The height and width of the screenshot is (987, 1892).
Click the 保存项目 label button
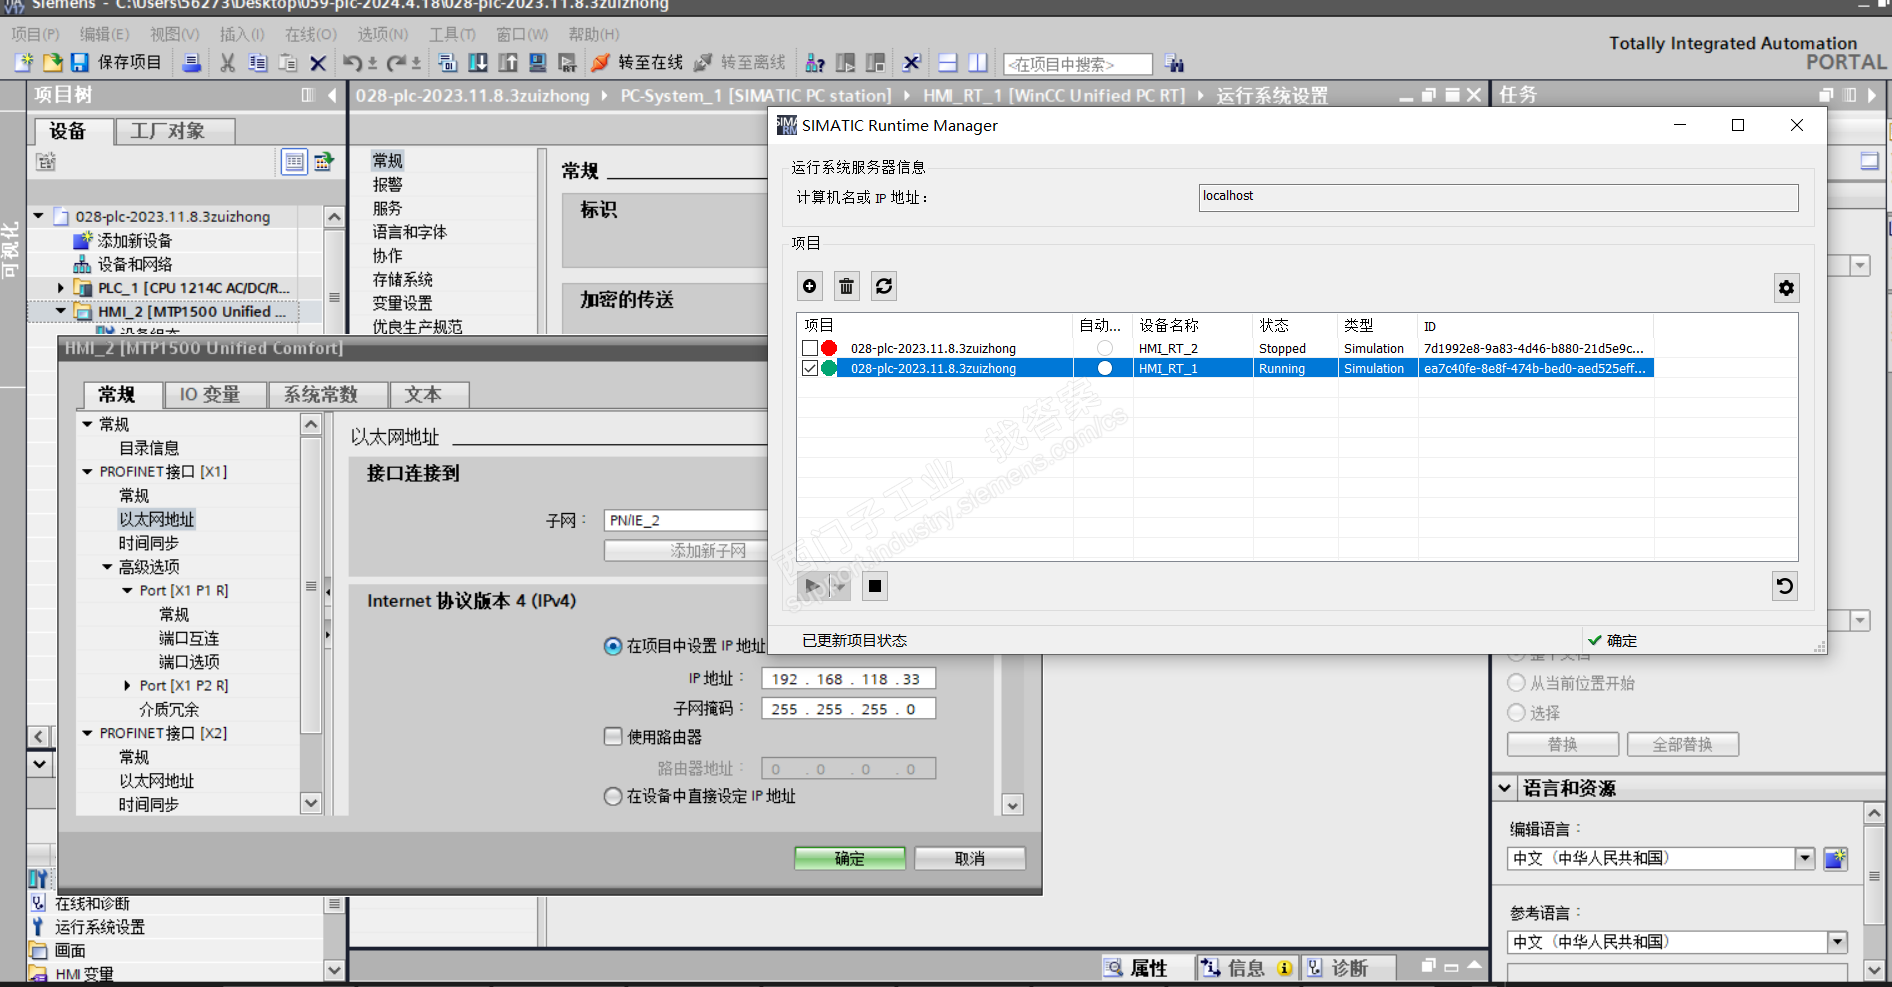[x=129, y=63]
